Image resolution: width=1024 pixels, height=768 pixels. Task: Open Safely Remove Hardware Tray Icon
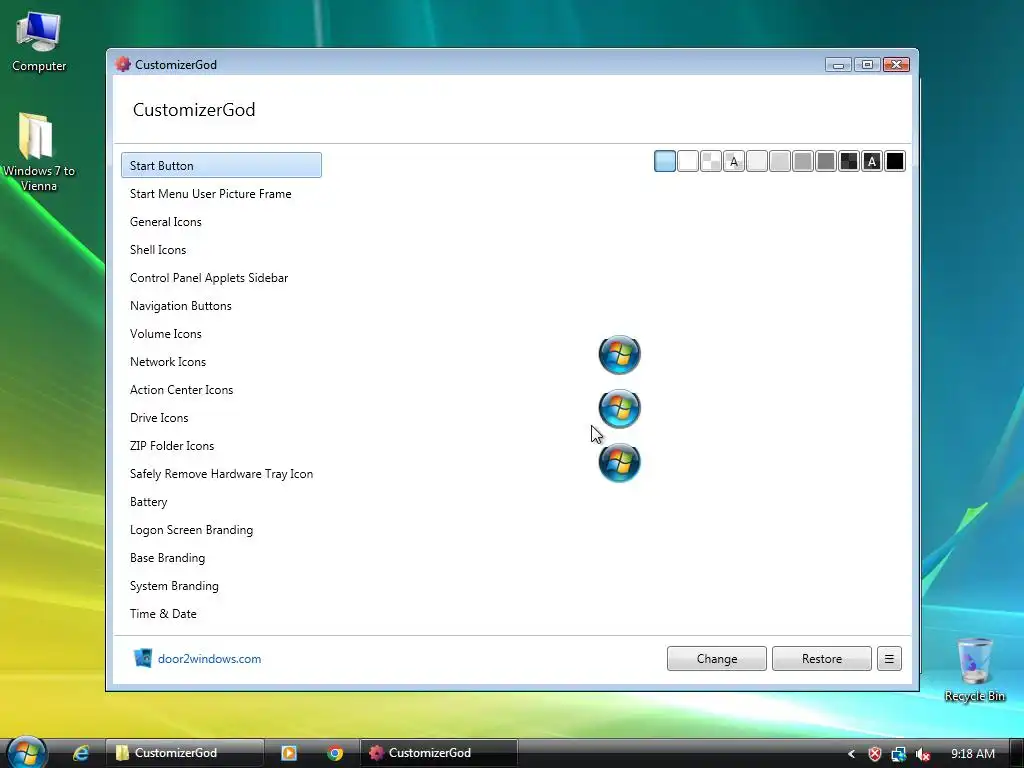point(221,474)
